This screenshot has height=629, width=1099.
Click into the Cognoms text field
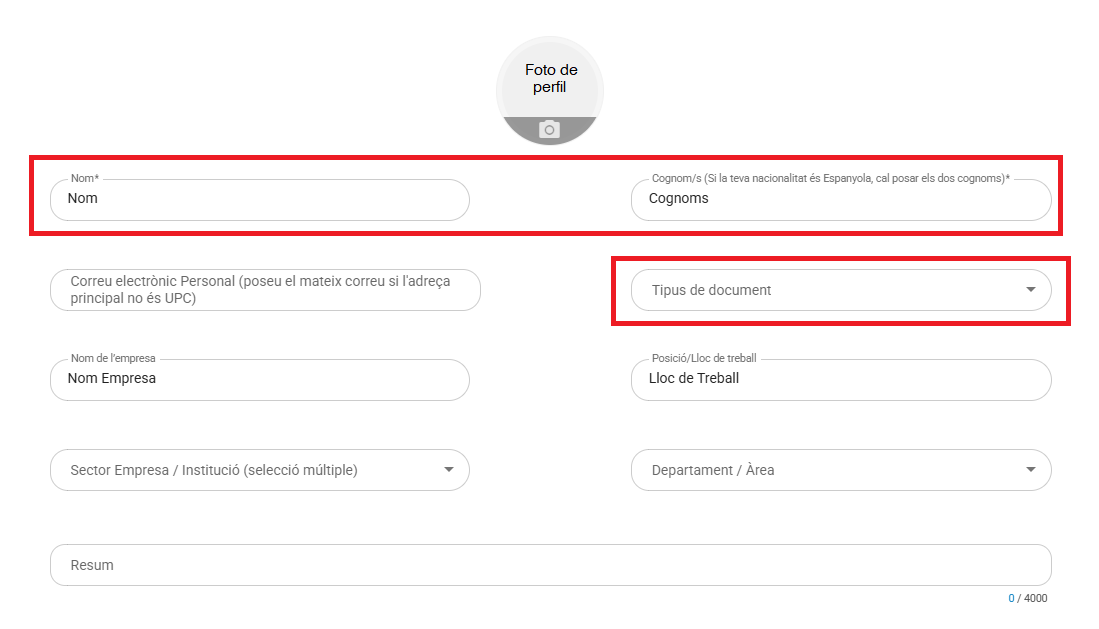(x=840, y=199)
